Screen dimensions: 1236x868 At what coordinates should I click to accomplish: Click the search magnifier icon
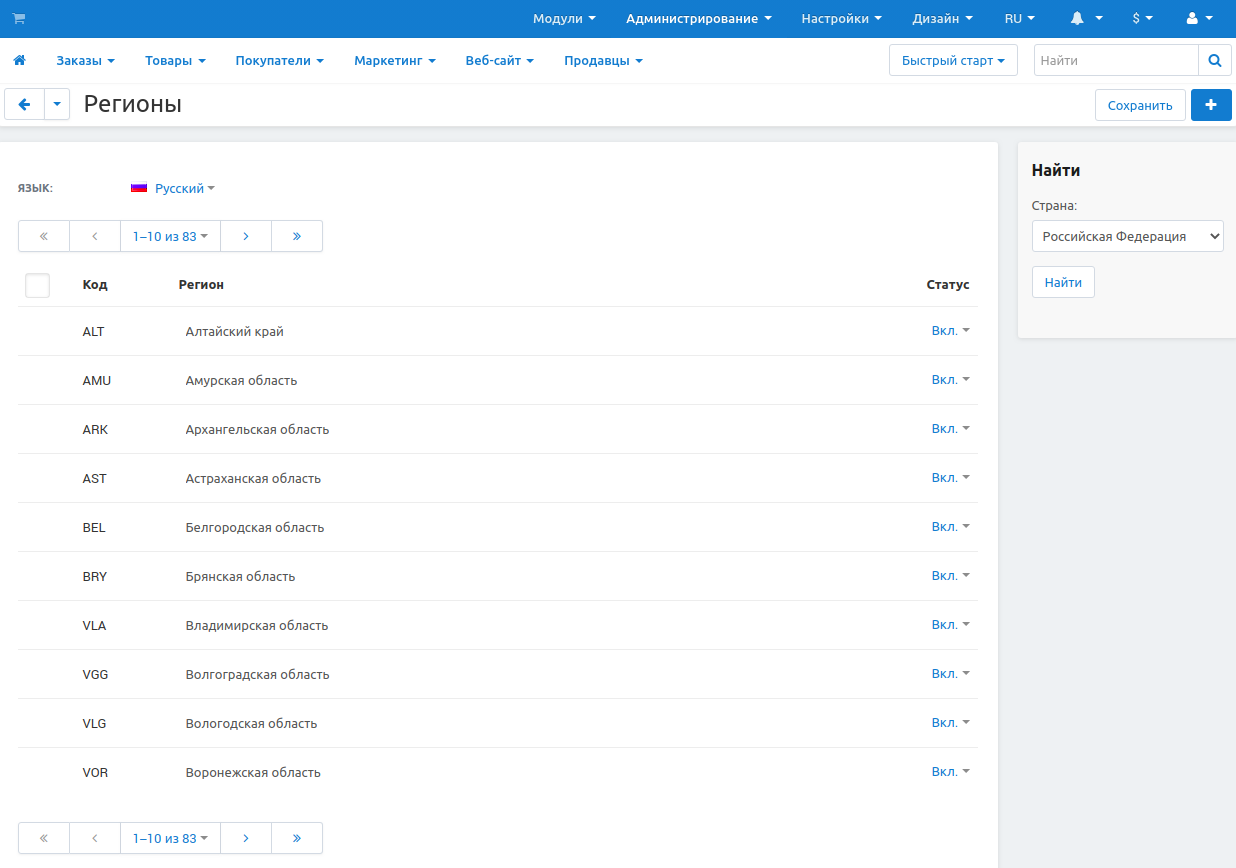tap(1214, 61)
